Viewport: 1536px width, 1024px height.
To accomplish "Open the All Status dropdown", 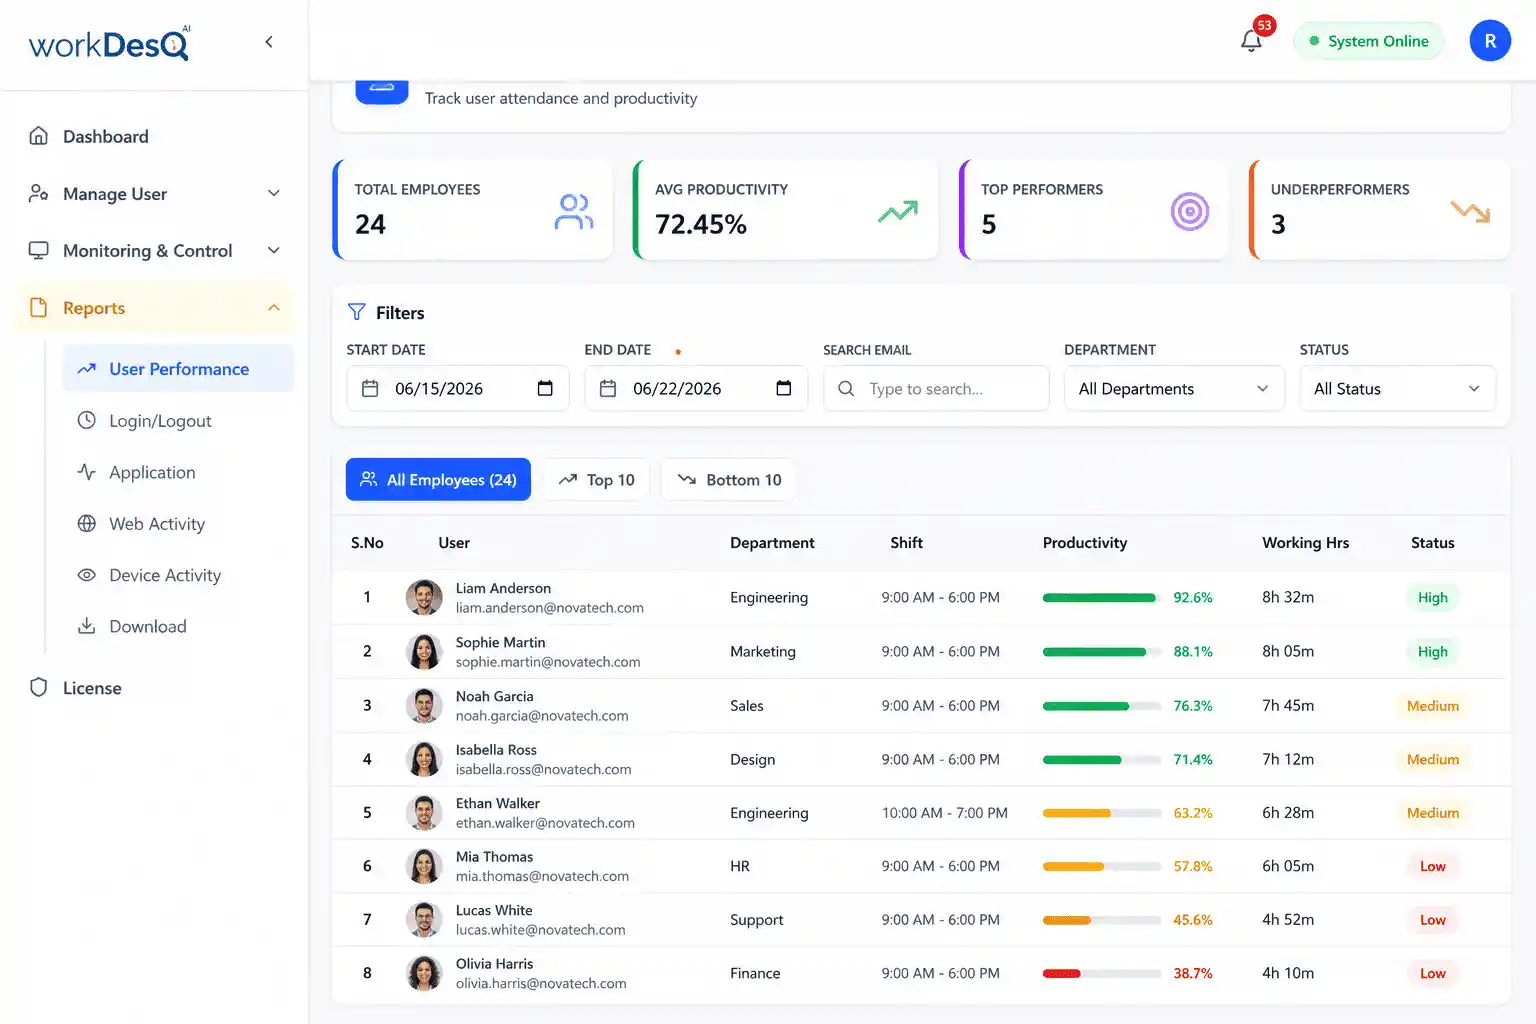I will pos(1398,388).
